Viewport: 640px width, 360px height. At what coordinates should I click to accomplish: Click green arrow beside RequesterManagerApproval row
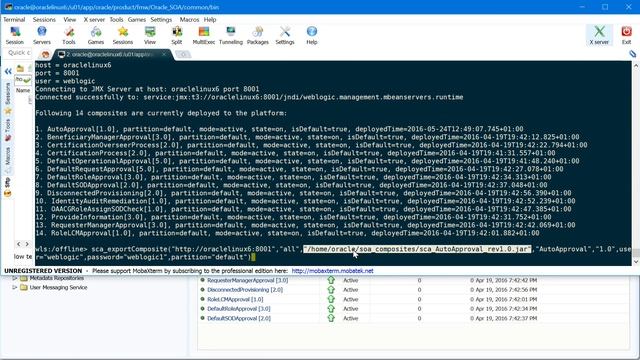(331, 280)
